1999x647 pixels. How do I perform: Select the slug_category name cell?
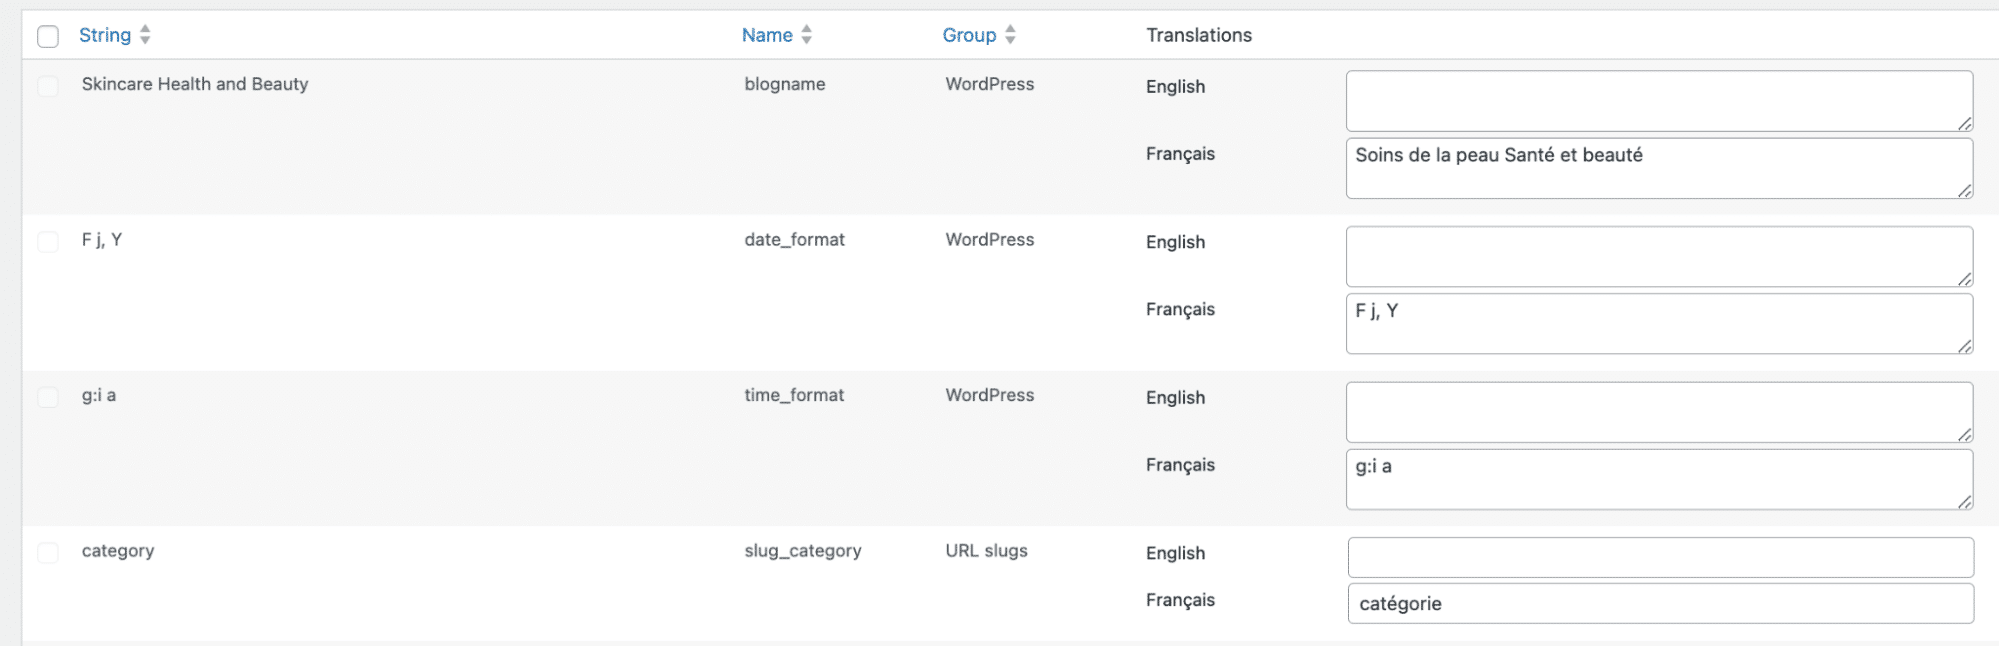(x=803, y=551)
